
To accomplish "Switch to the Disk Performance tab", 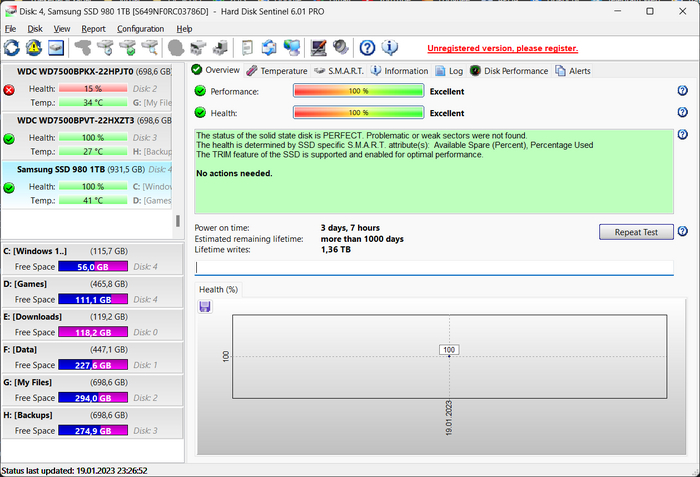I will (x=509, y=71).
